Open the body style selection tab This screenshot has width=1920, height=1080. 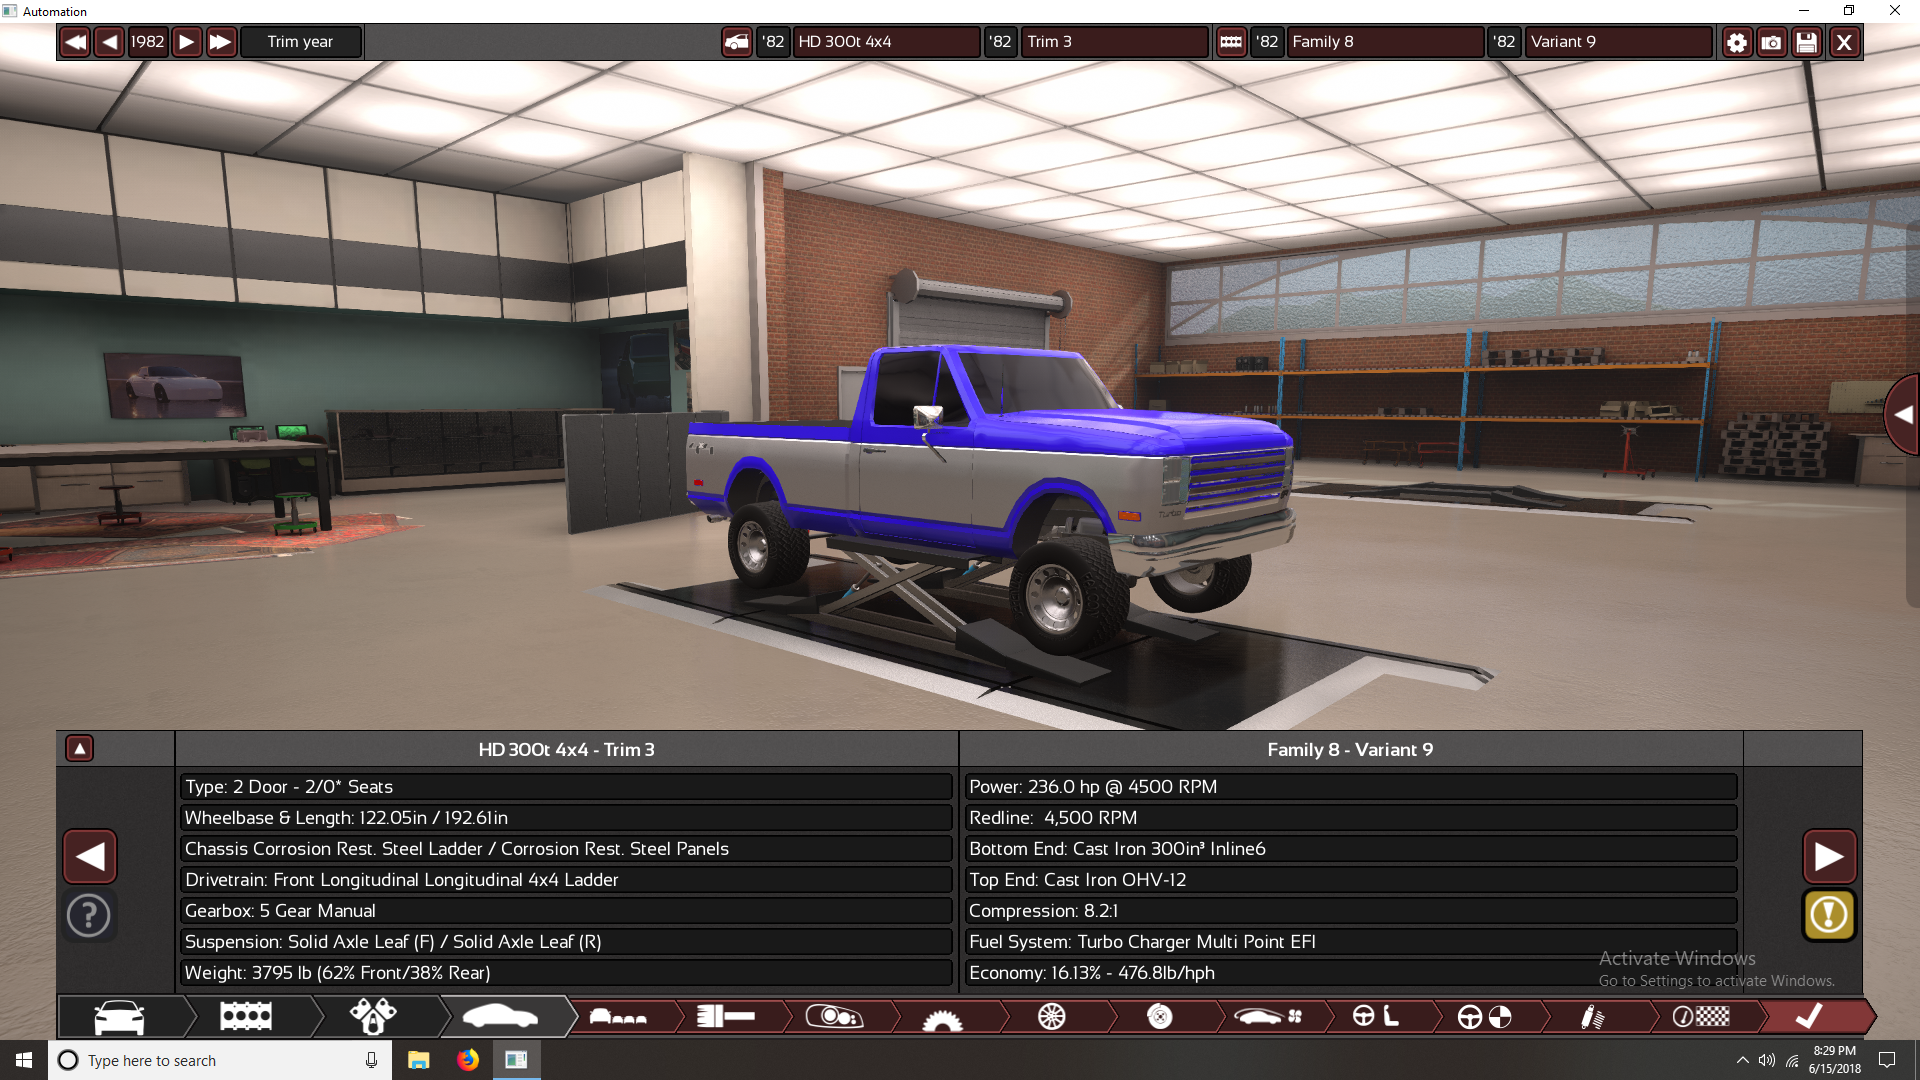coord(618,1017)
